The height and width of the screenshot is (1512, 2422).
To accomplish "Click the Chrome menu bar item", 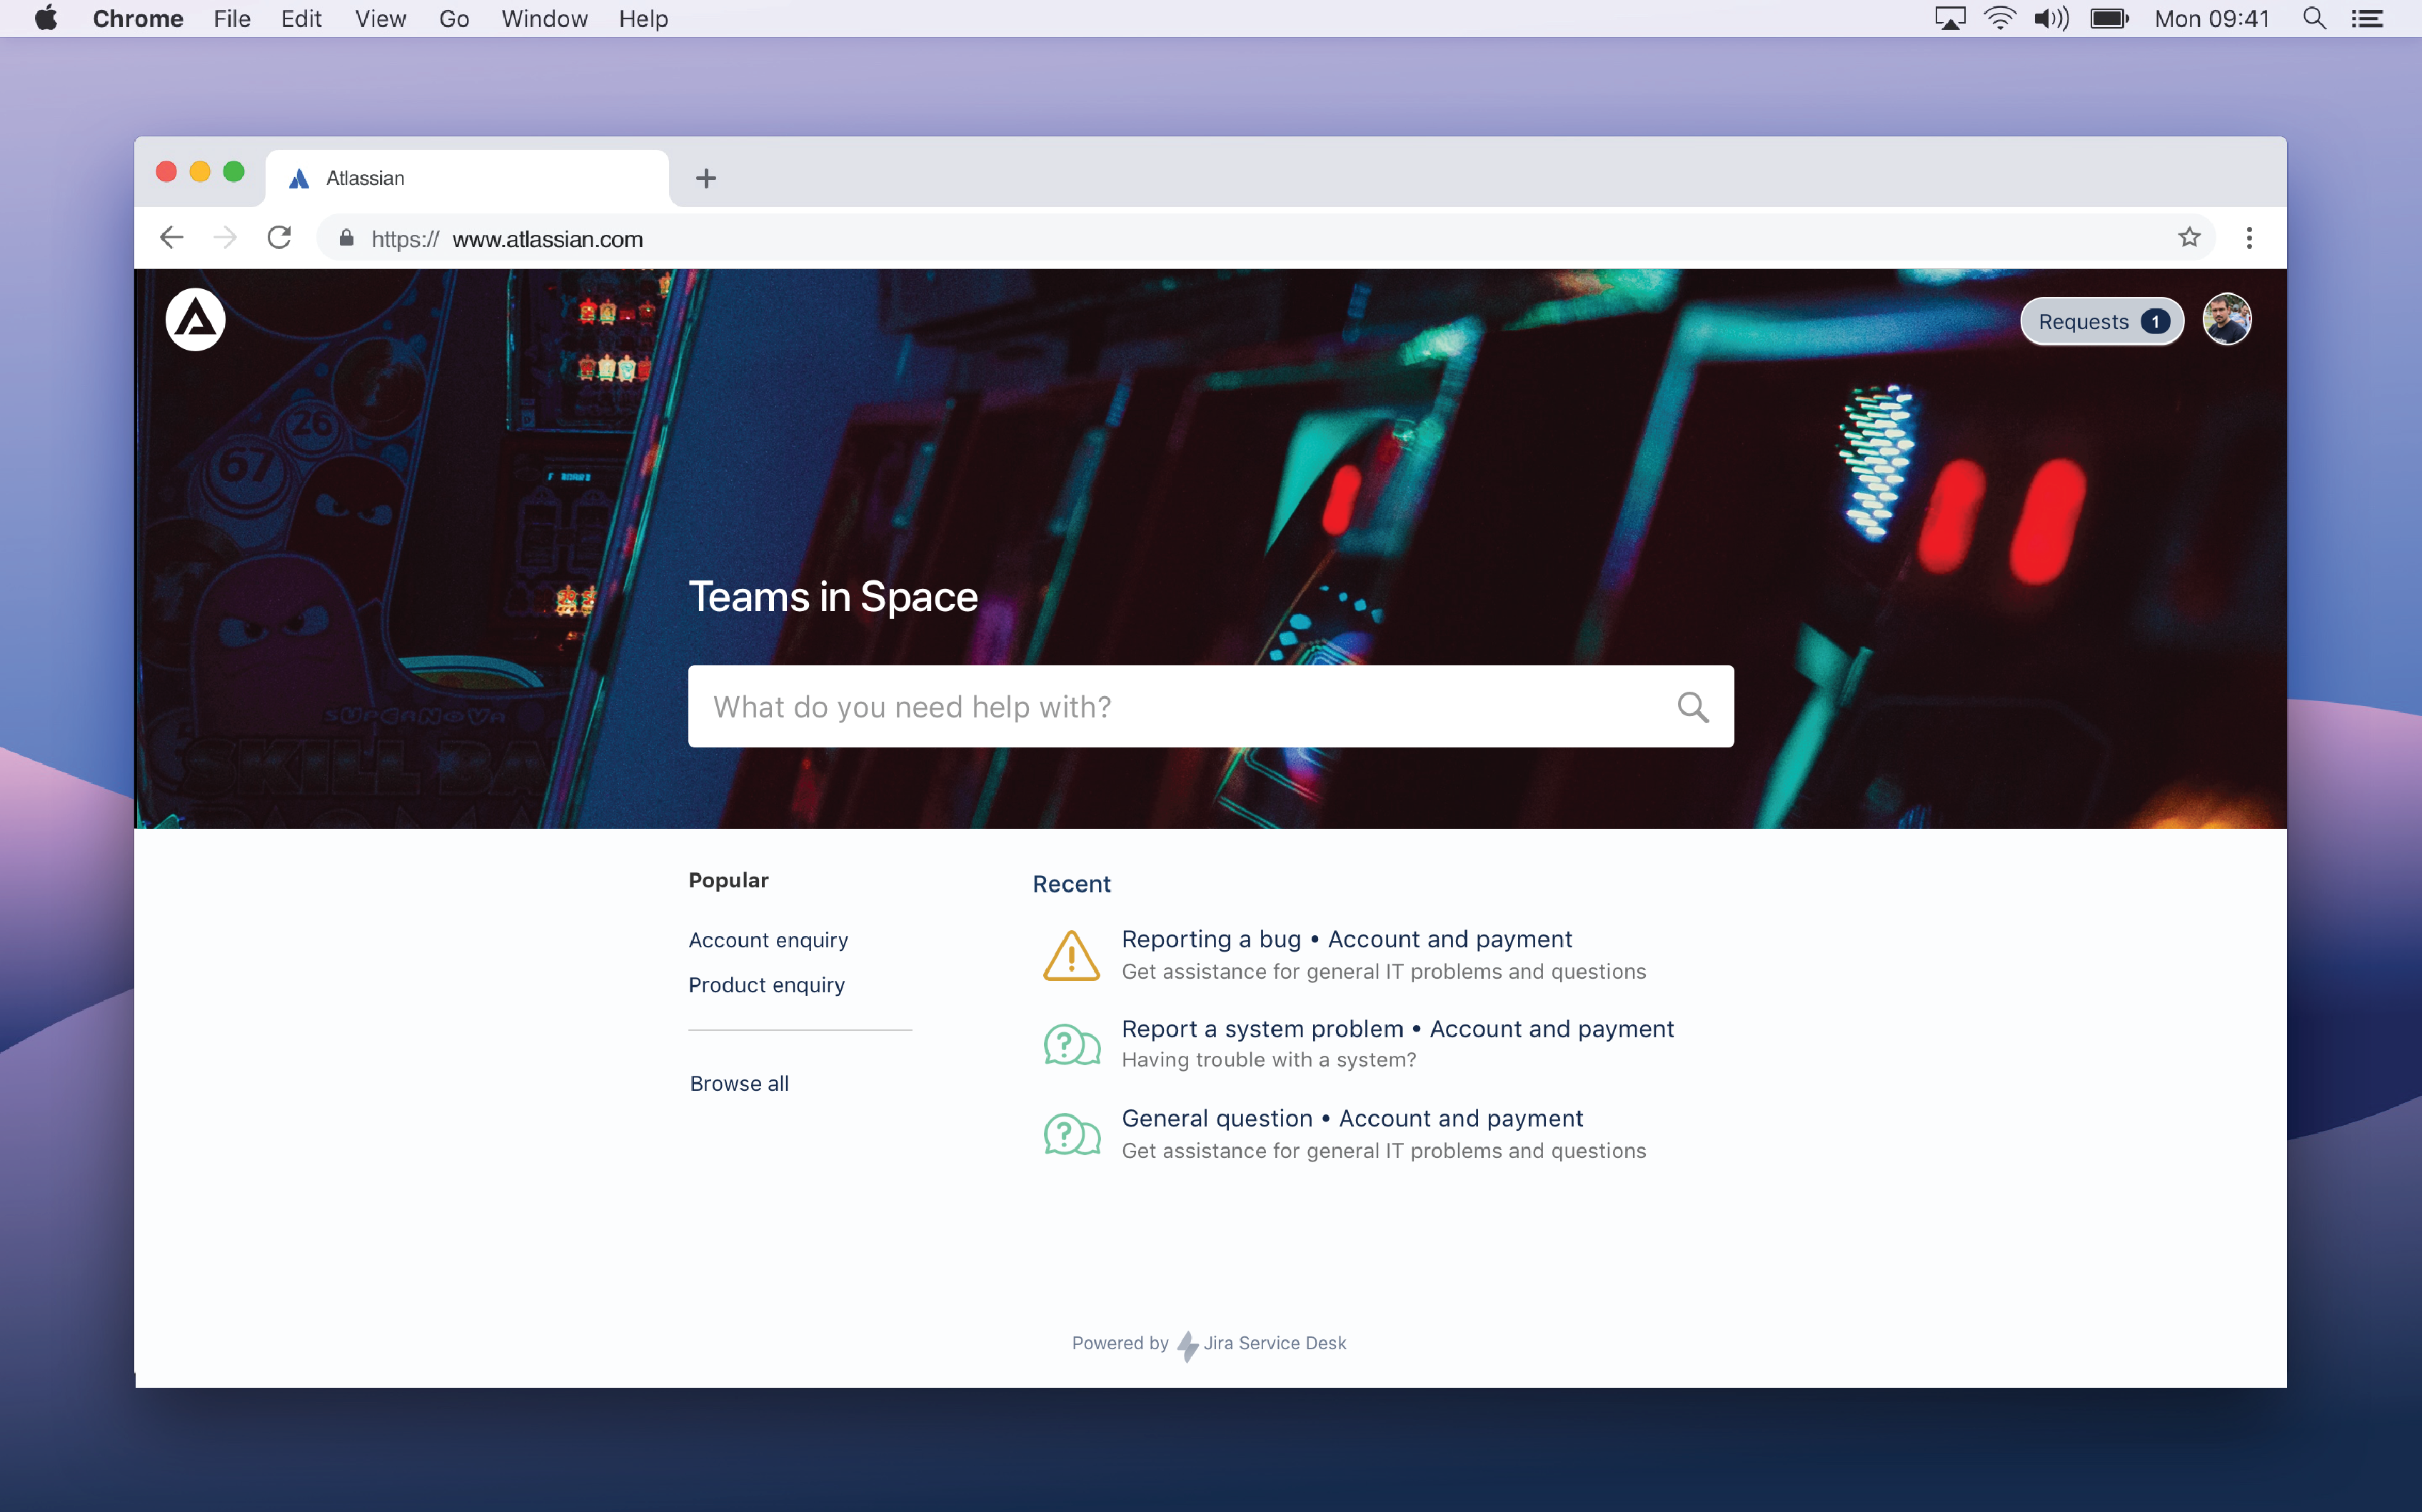I will point(139,19).
